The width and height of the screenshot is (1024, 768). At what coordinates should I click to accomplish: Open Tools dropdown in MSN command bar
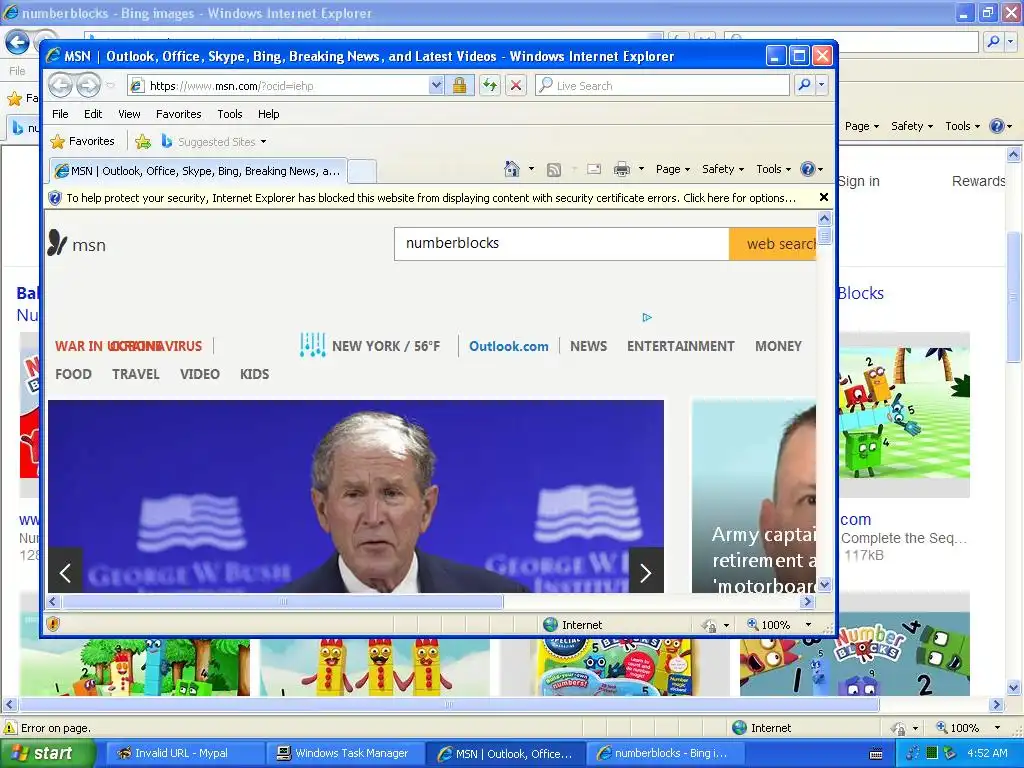(x=773, y=169)
